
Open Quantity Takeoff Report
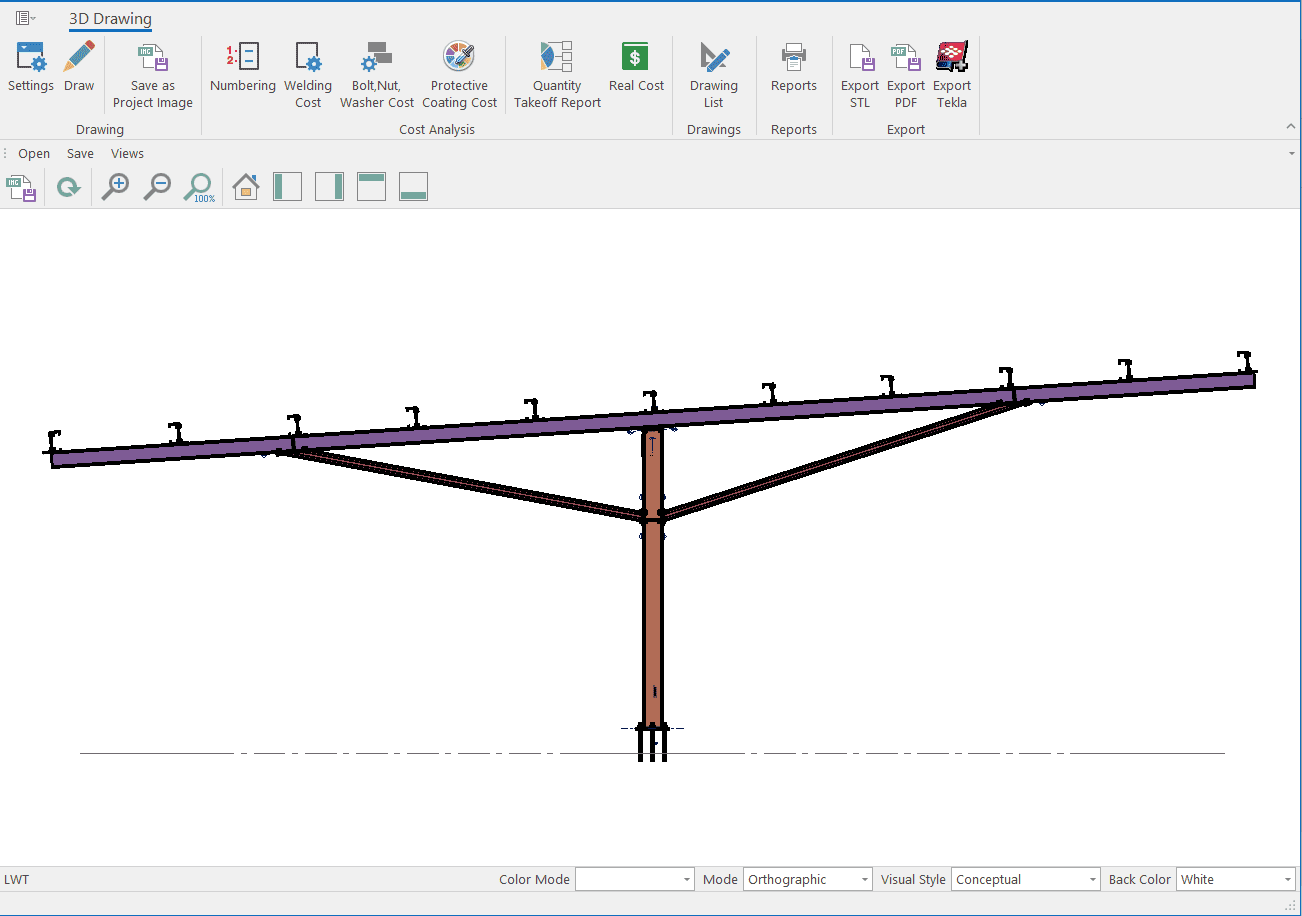coord(557,75)
